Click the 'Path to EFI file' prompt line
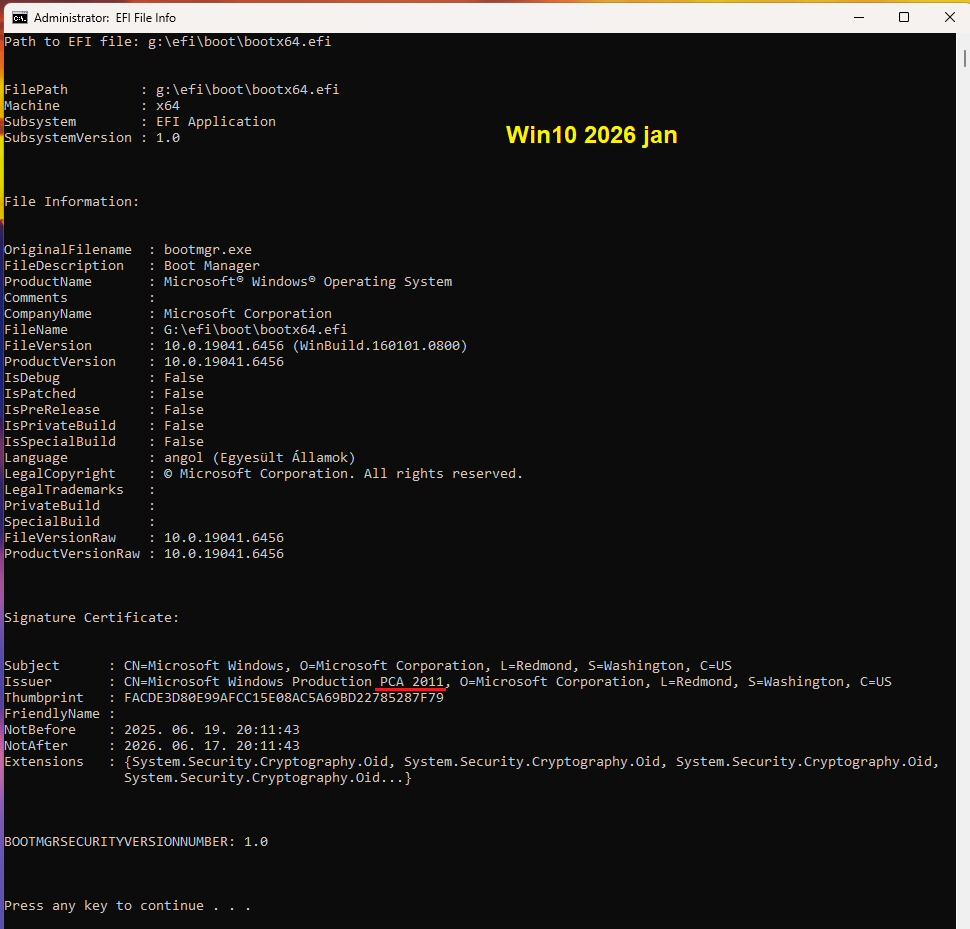Viewport: 970px width, 929px height. tap(168, 41)
